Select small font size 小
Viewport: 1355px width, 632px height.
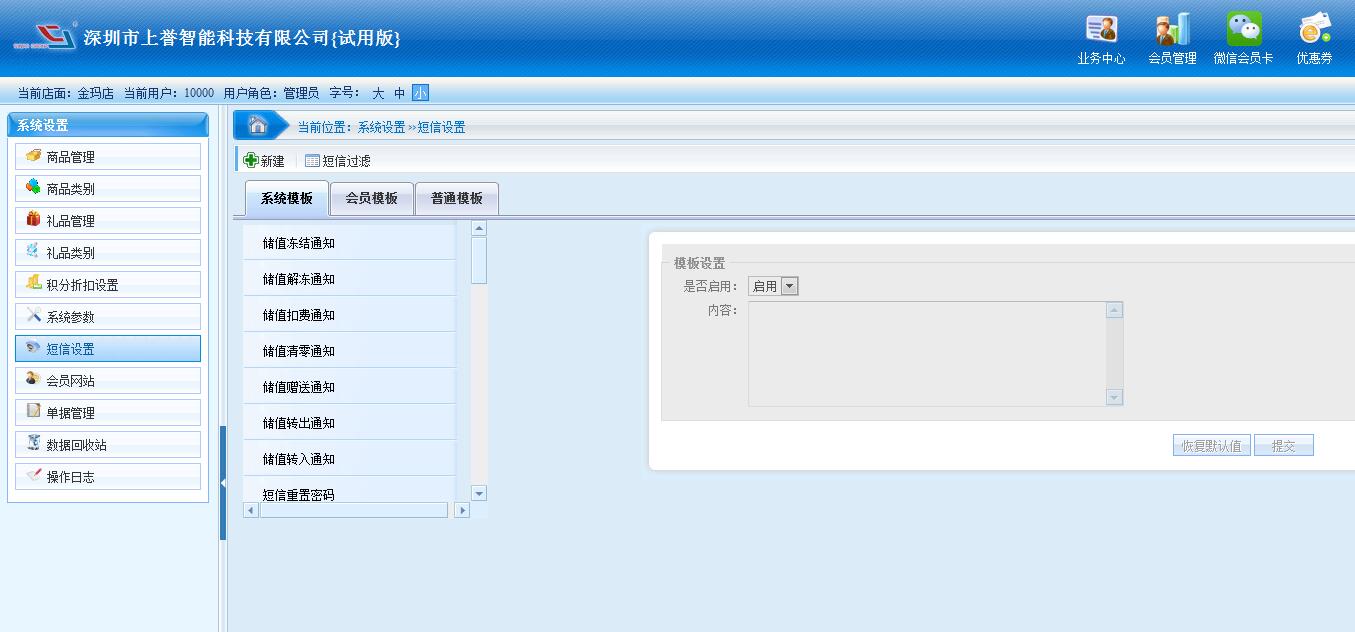[x=420, y=93]
